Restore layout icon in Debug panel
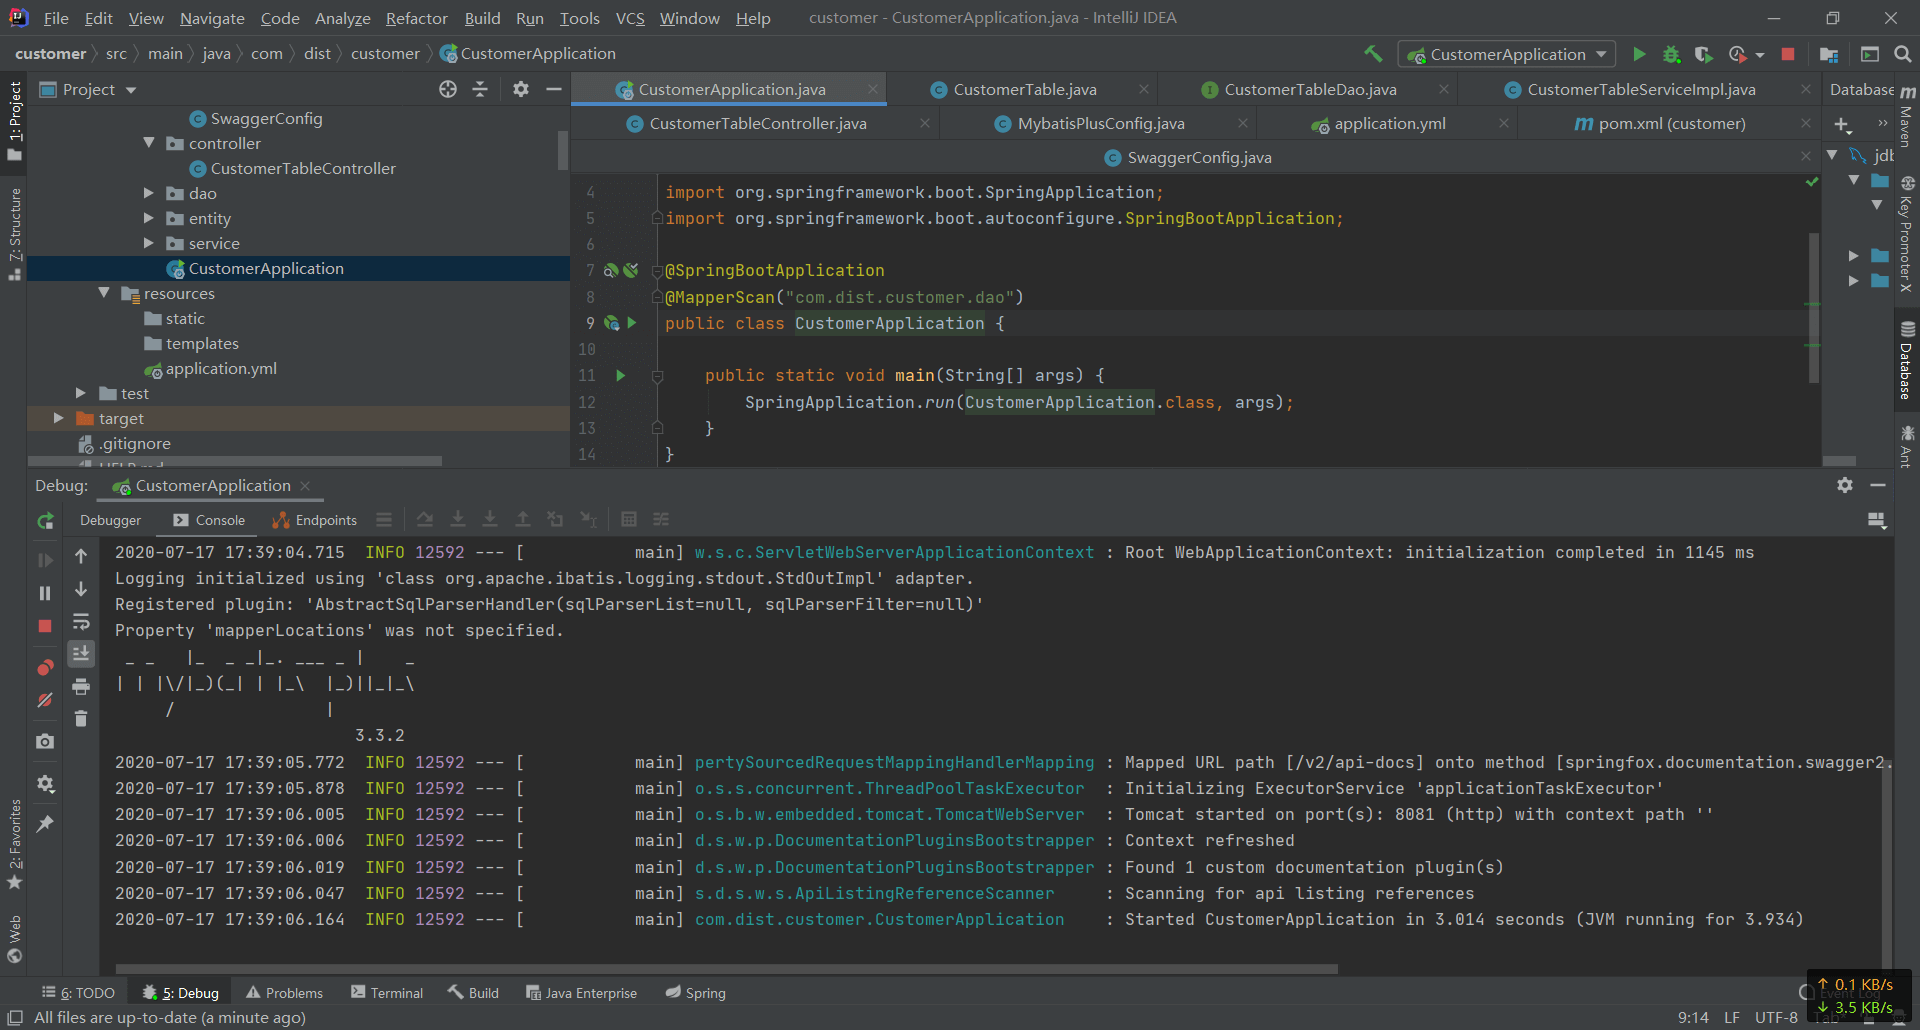Screen dimensions: 1920x1030 pyautogui.click(x=1877, y=520)
